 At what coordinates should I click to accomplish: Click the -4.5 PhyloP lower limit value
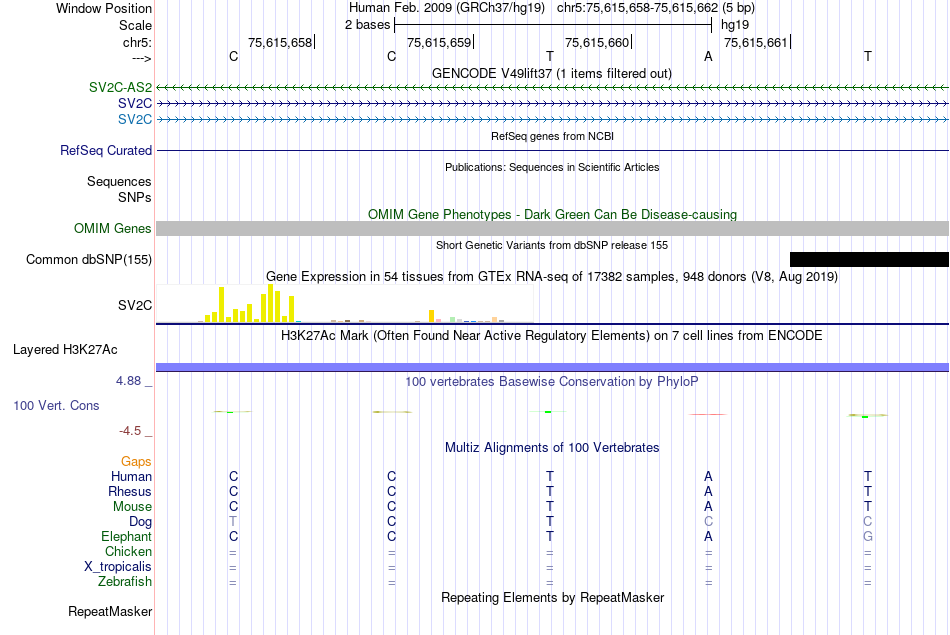tap(130, 431)
